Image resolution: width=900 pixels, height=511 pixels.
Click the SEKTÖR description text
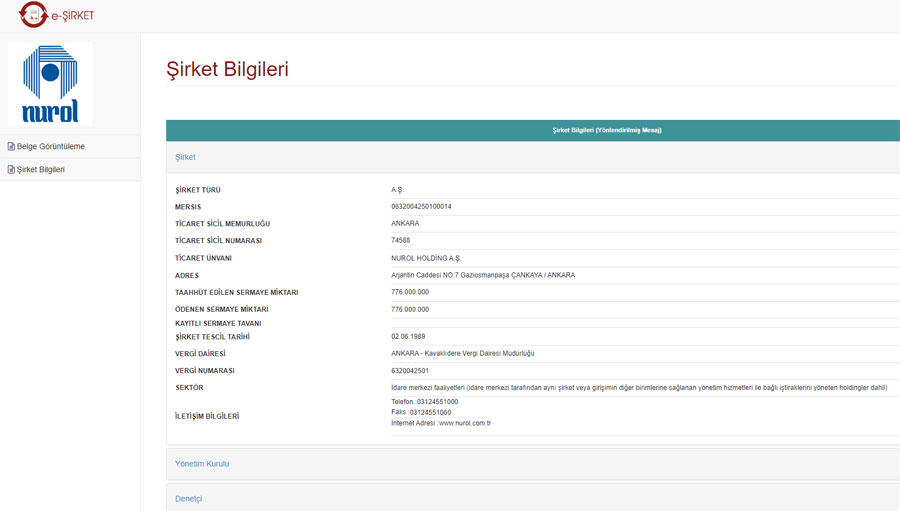coord(639,388)
